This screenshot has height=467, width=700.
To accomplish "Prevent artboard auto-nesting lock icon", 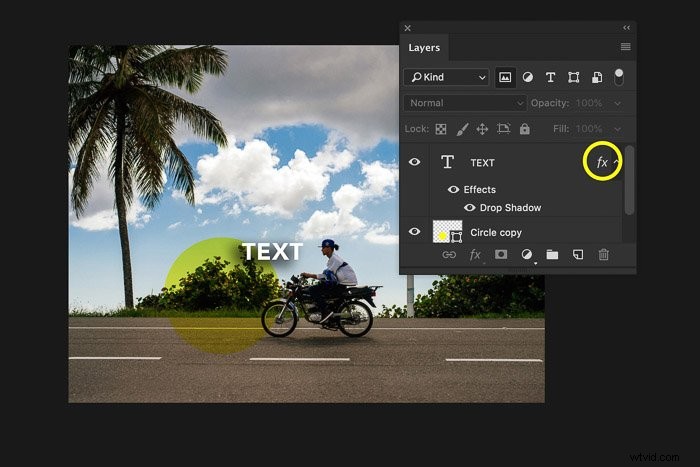I will 504,129.
